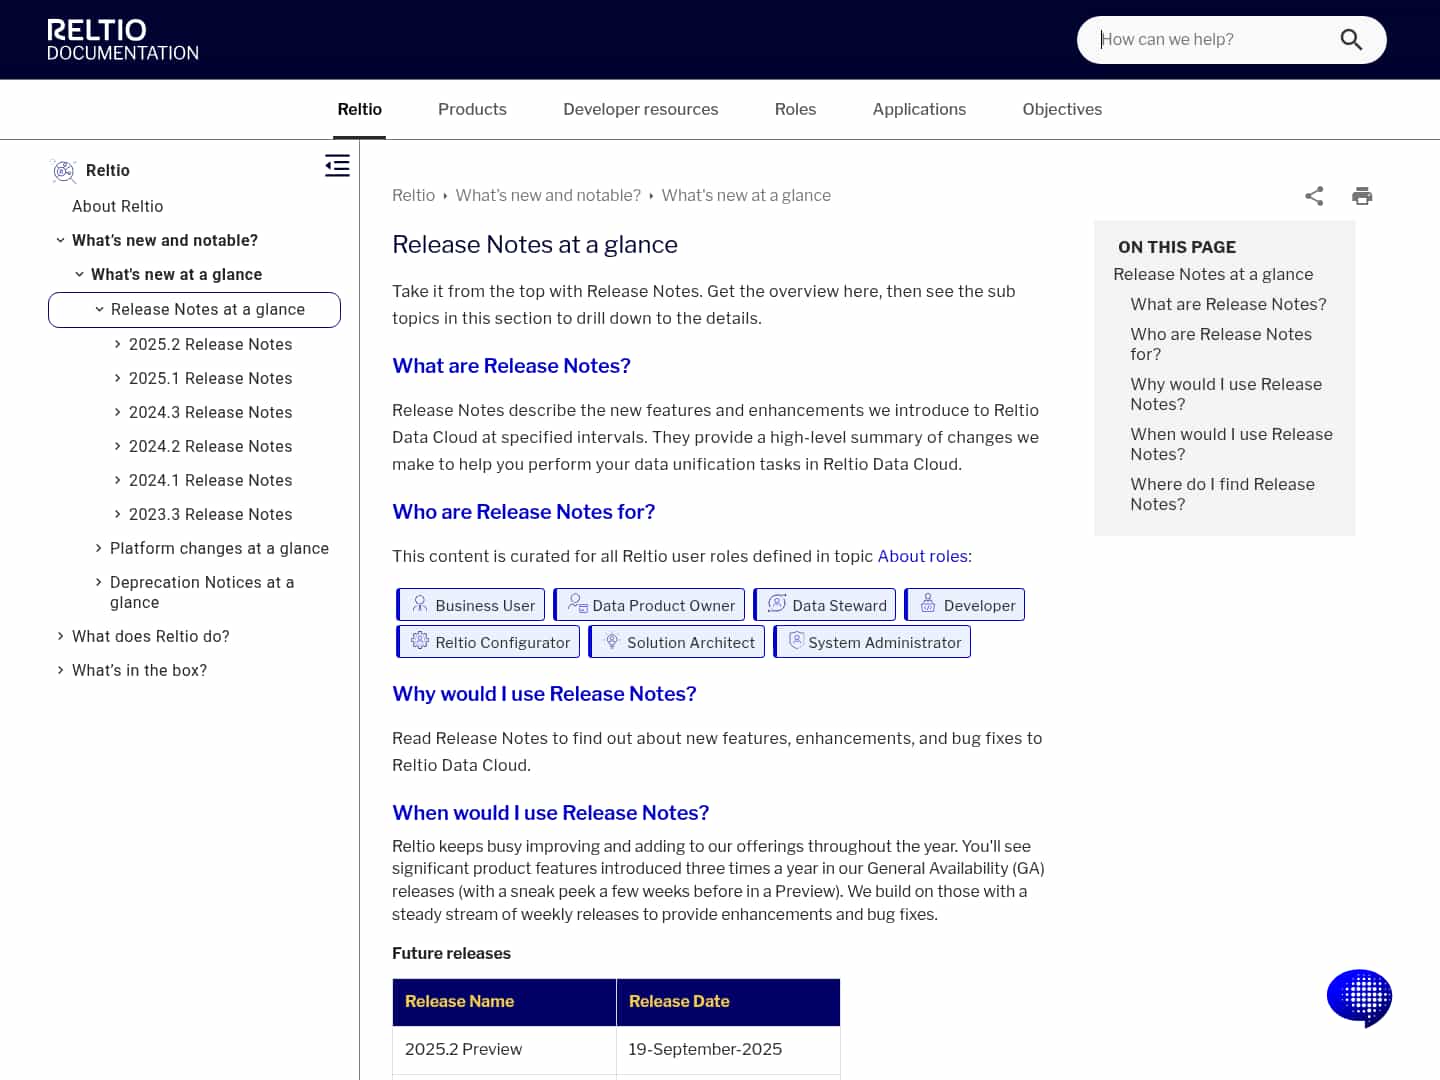This screenshot has width=1440, height=1080.
Task: Click the search magnifier icon
Action: click(x=1351, y=40)
